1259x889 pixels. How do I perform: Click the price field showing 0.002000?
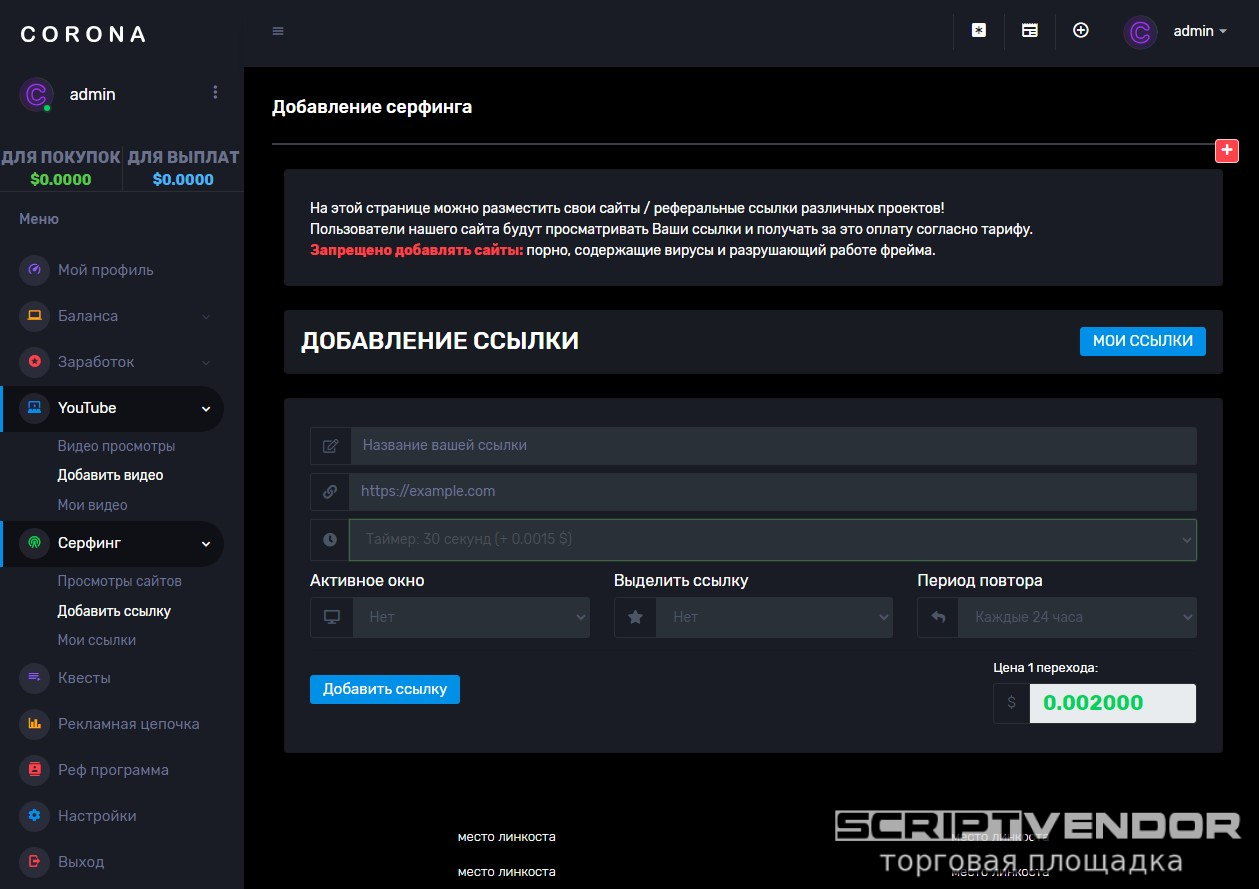pos(1113,703)
